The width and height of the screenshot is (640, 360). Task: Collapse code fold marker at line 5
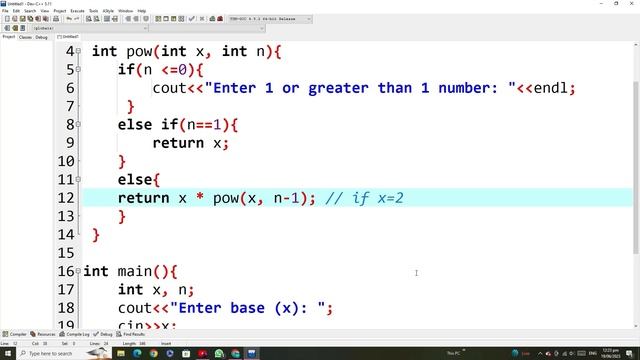[78, 70]
